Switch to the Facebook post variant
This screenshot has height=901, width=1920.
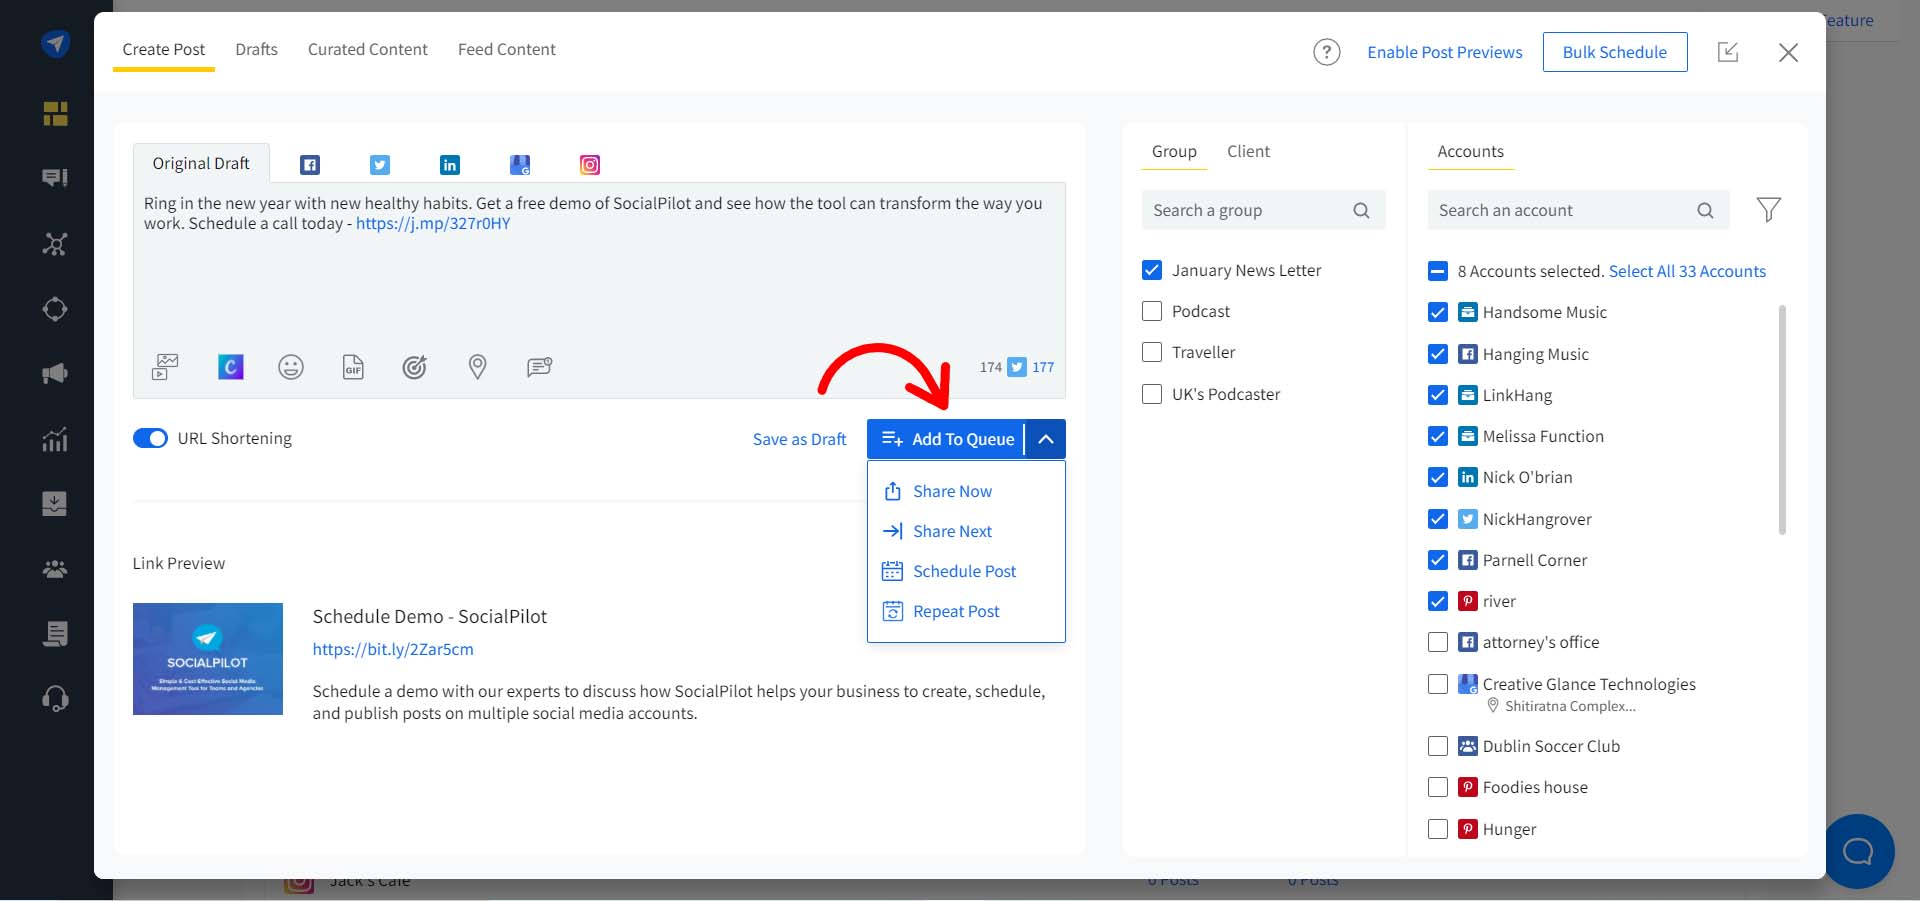310,165
